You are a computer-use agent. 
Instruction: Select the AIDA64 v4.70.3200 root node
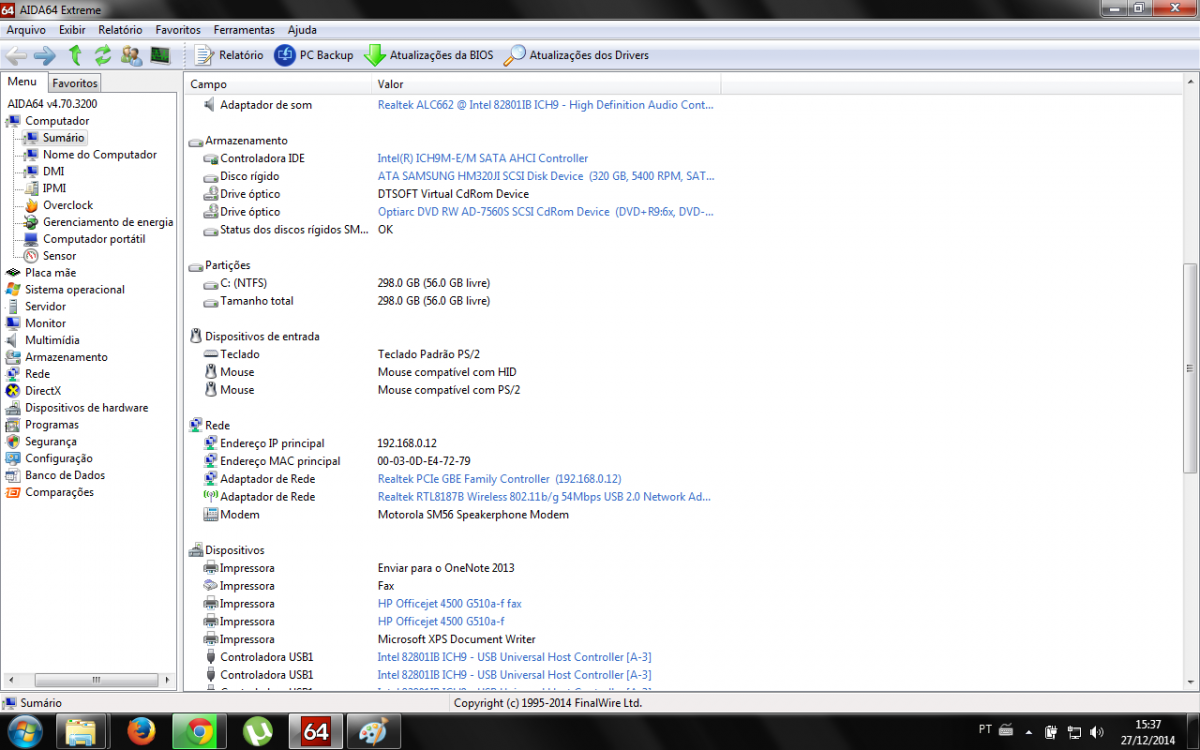(52, 104)
